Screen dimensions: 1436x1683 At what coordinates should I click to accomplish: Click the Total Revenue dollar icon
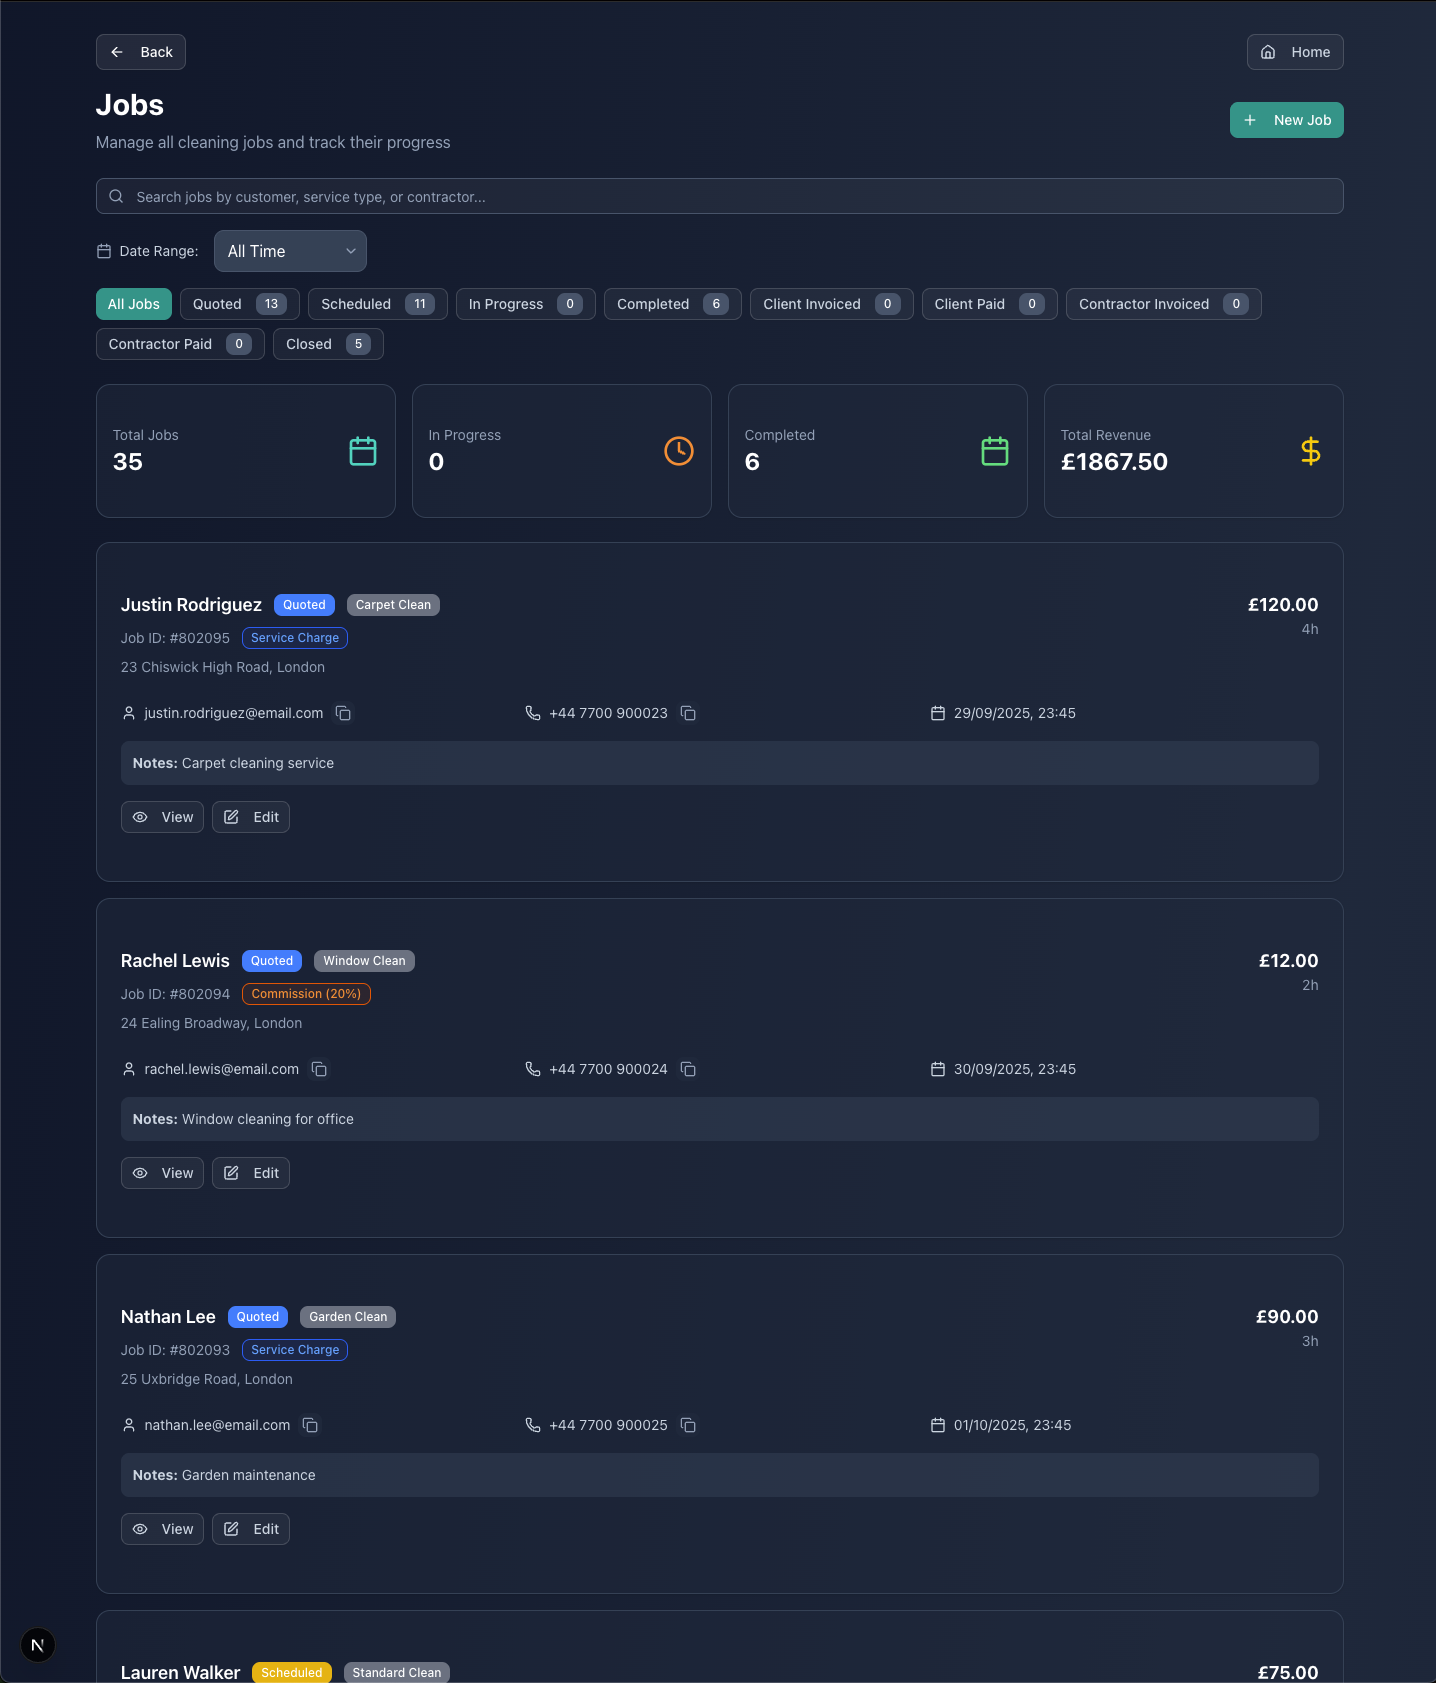[1311, 451]
